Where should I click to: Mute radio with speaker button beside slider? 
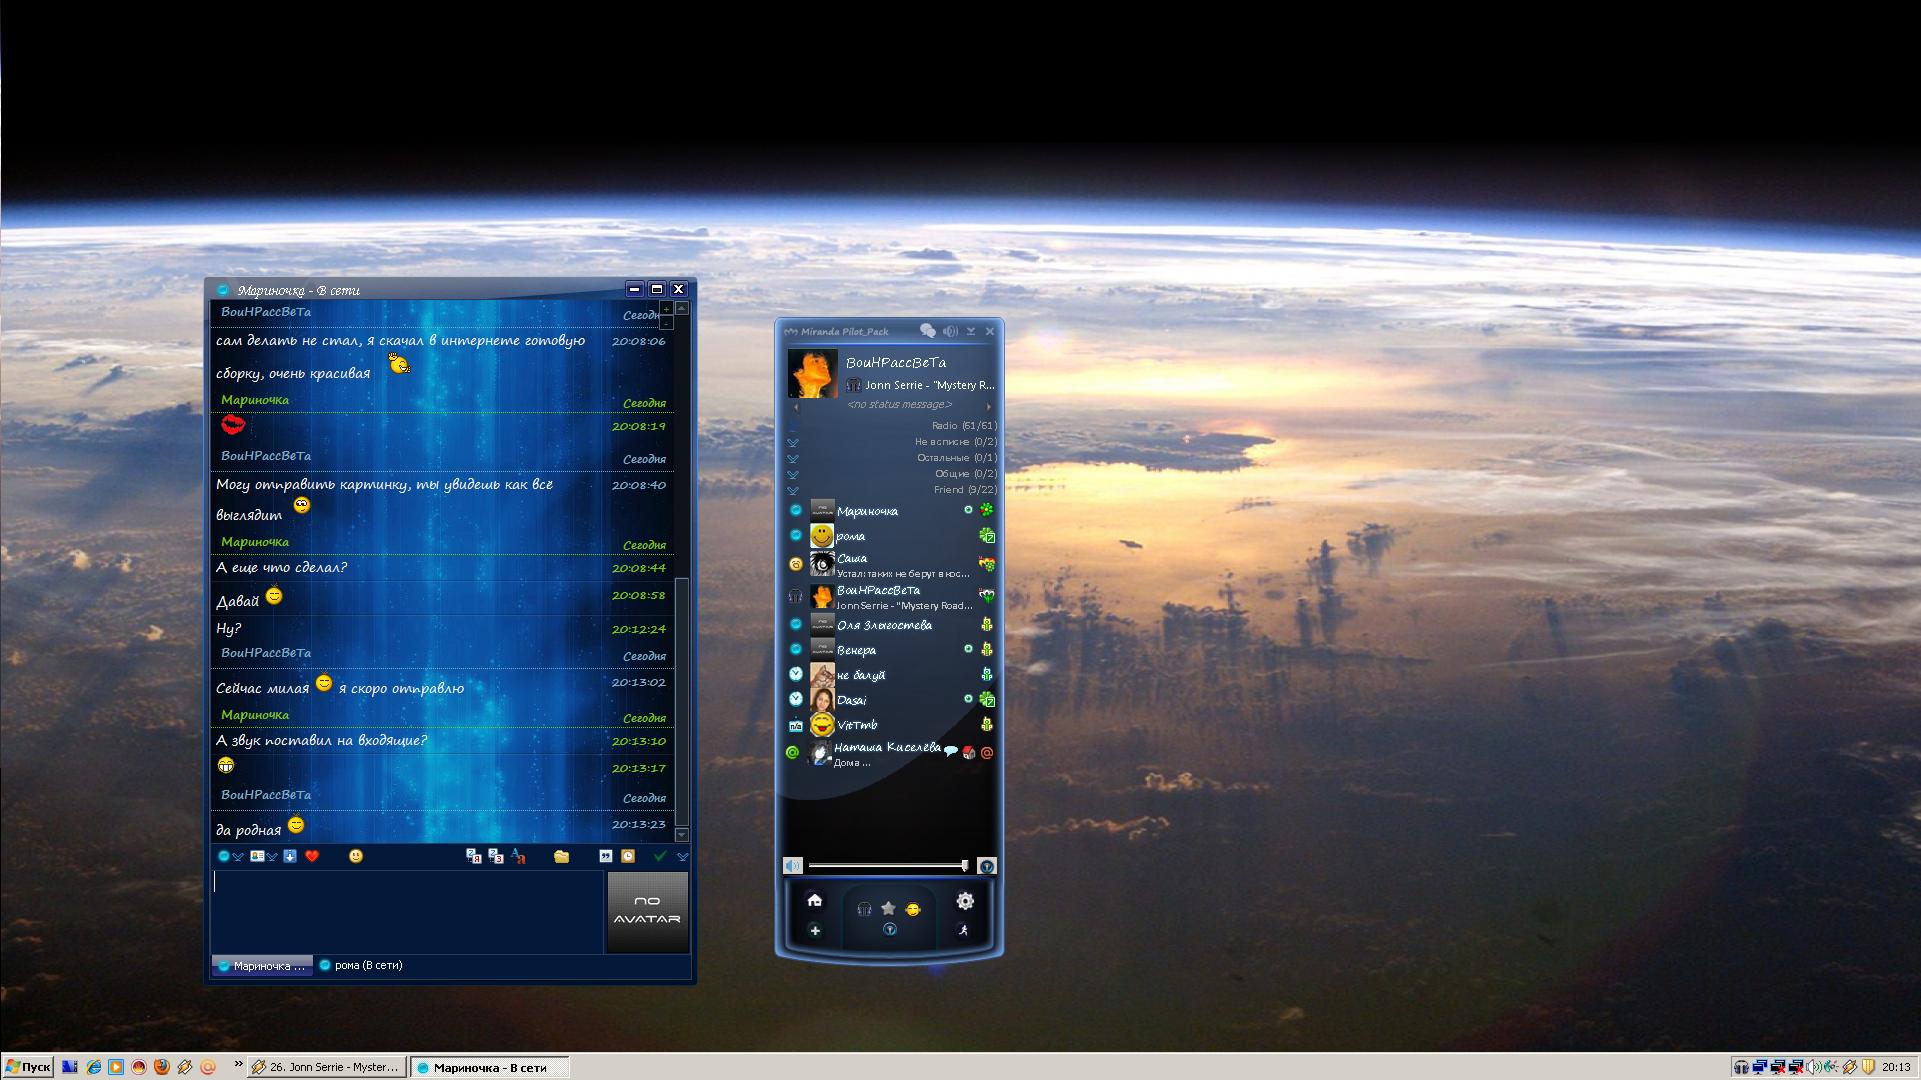pyautogui.click(x=792, y=866)
